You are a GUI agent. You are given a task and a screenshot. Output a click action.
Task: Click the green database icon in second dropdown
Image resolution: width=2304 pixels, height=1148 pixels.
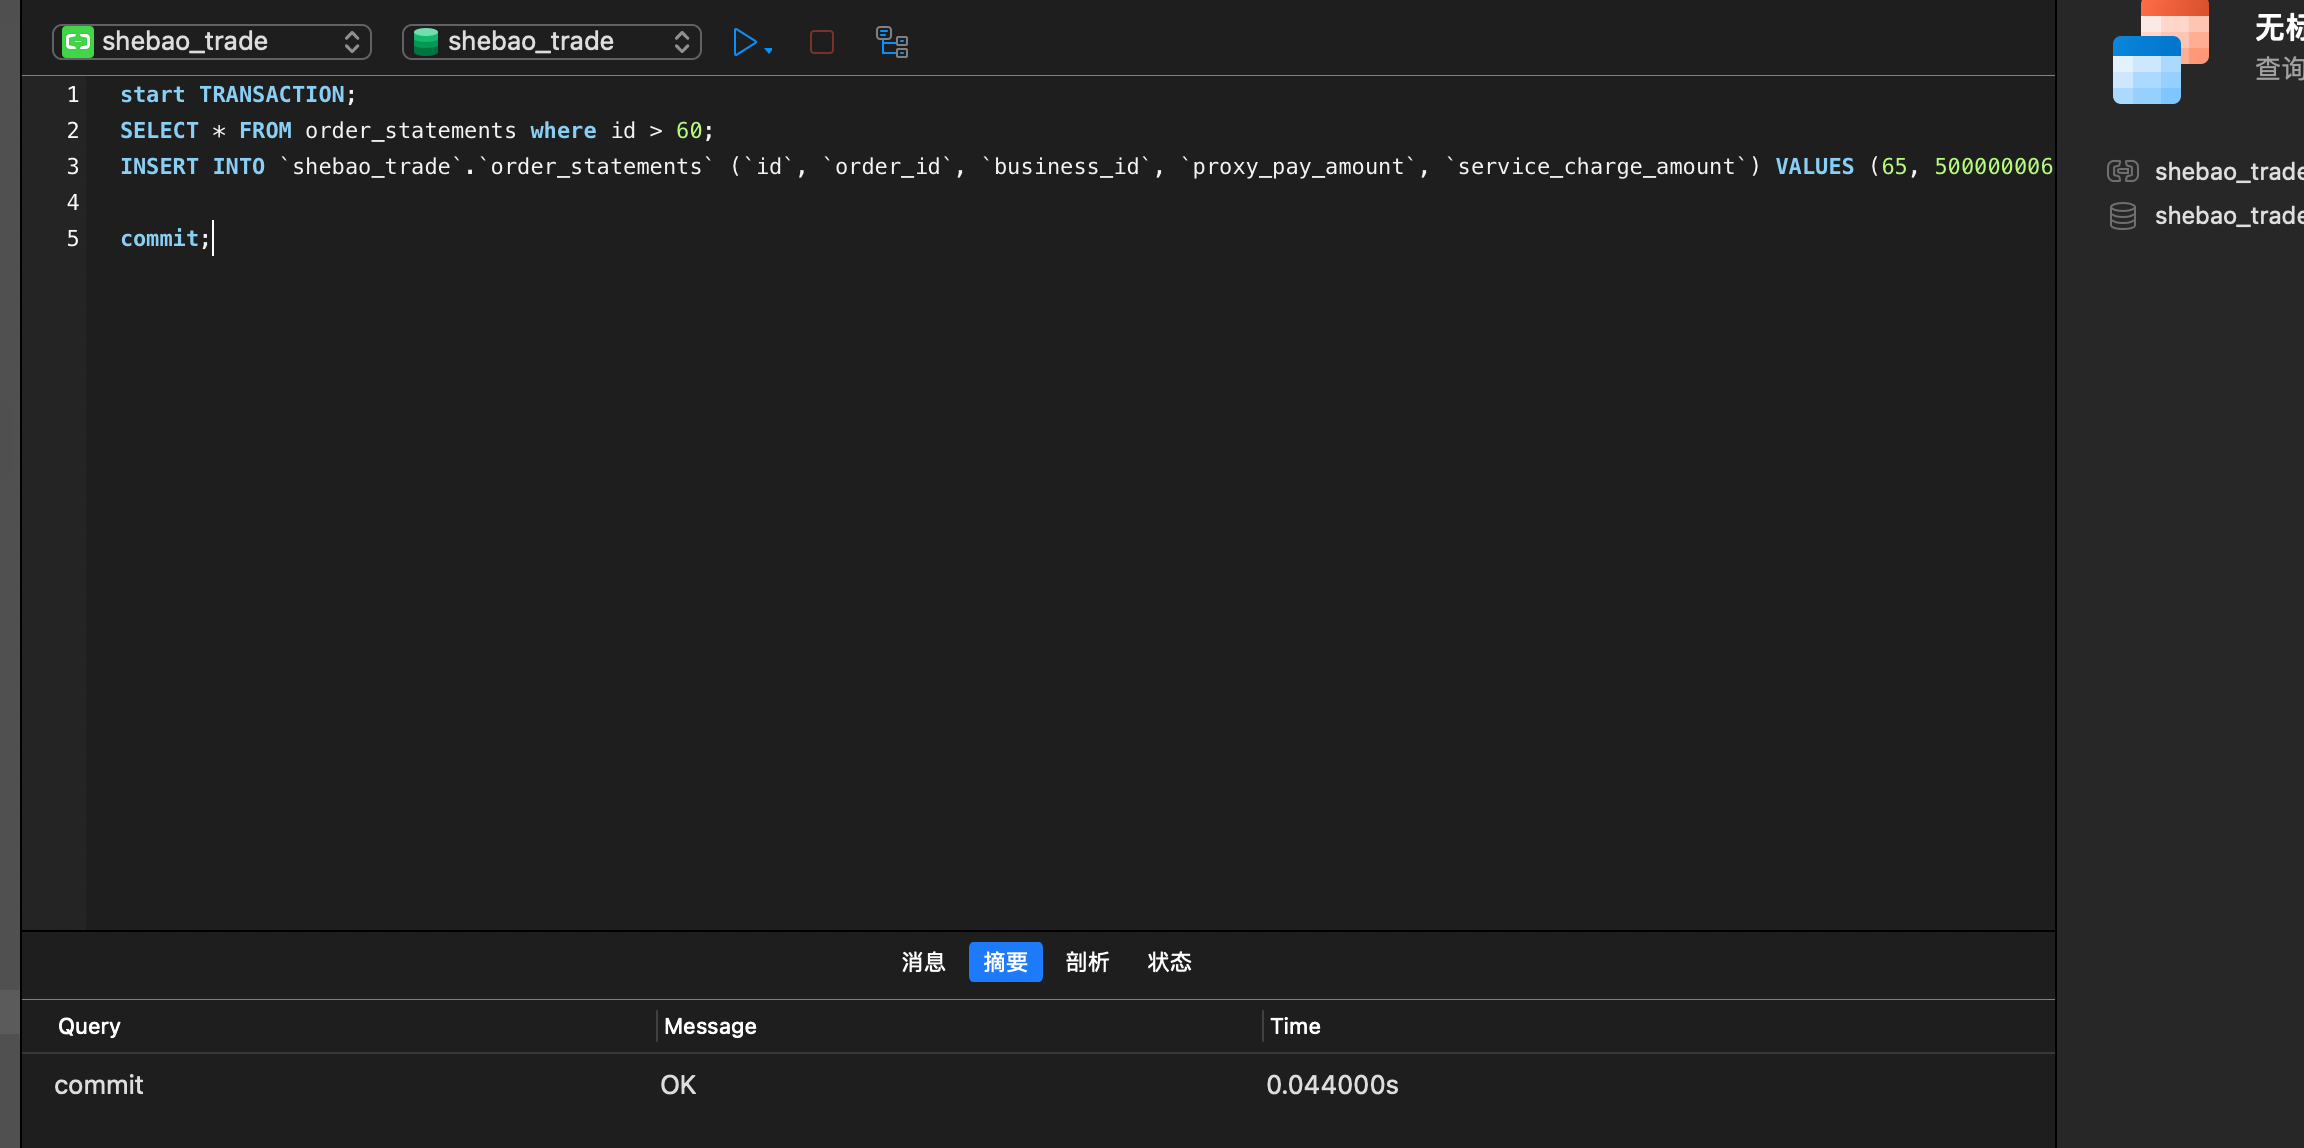point(426,41)
